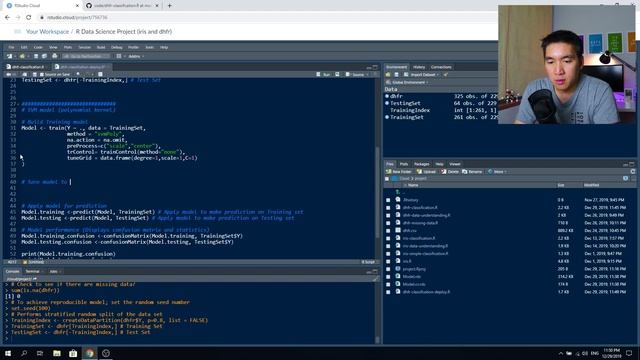Toggle the select-all files checkbox
The image size is (640, 360).
[387, 179]
